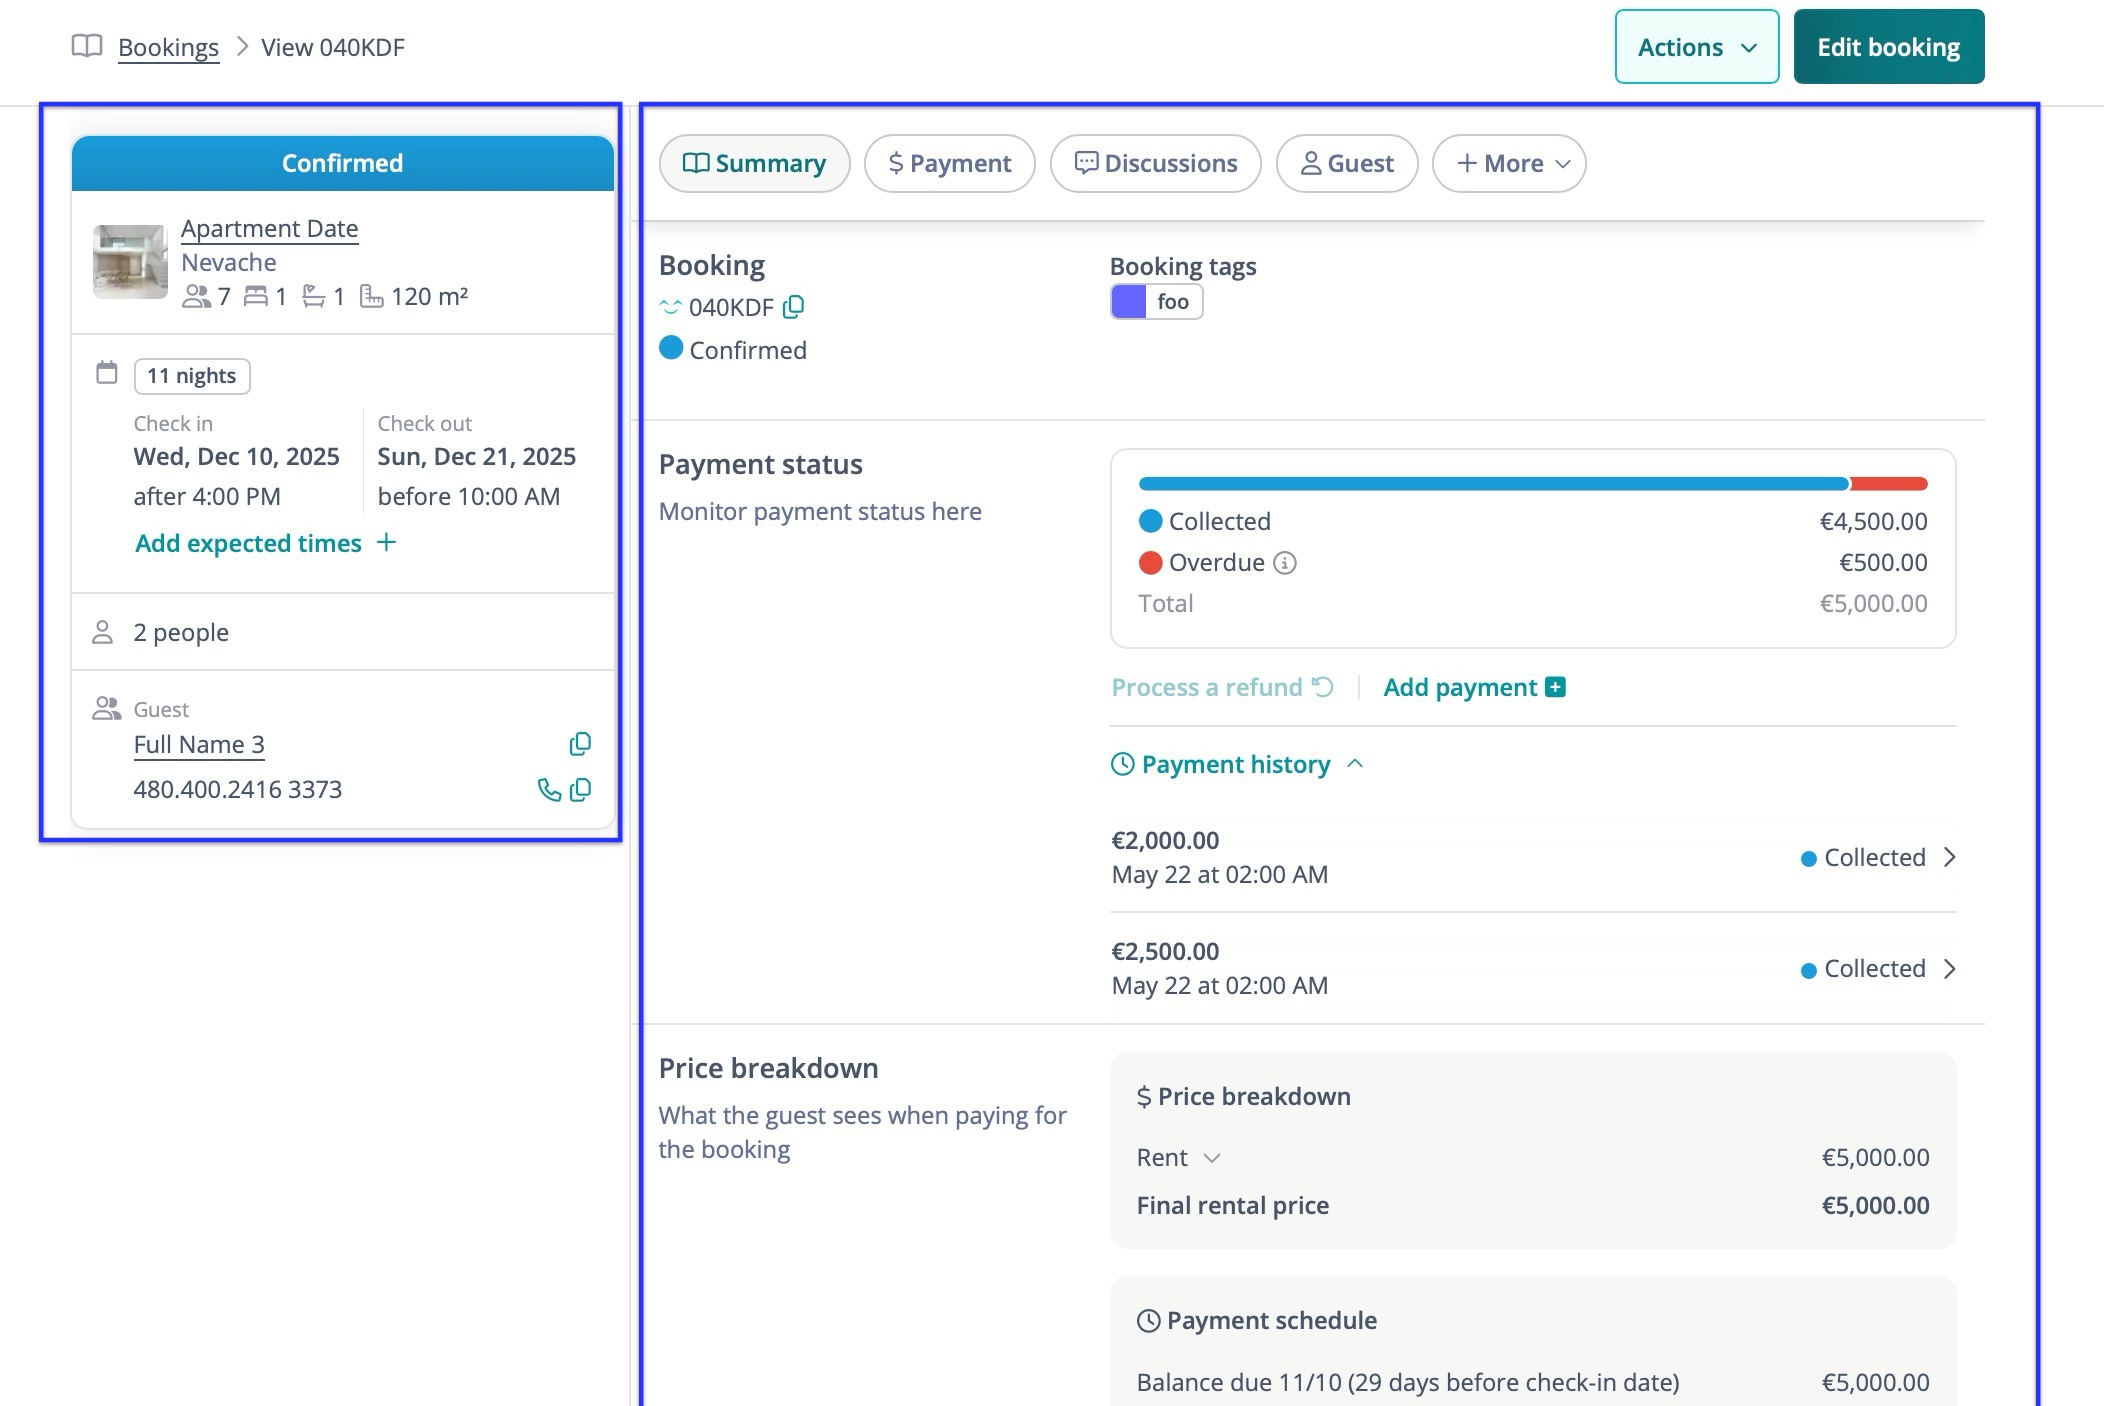Click the Overdue info icon
2104x1406 pixels.
click(1285, 563)
